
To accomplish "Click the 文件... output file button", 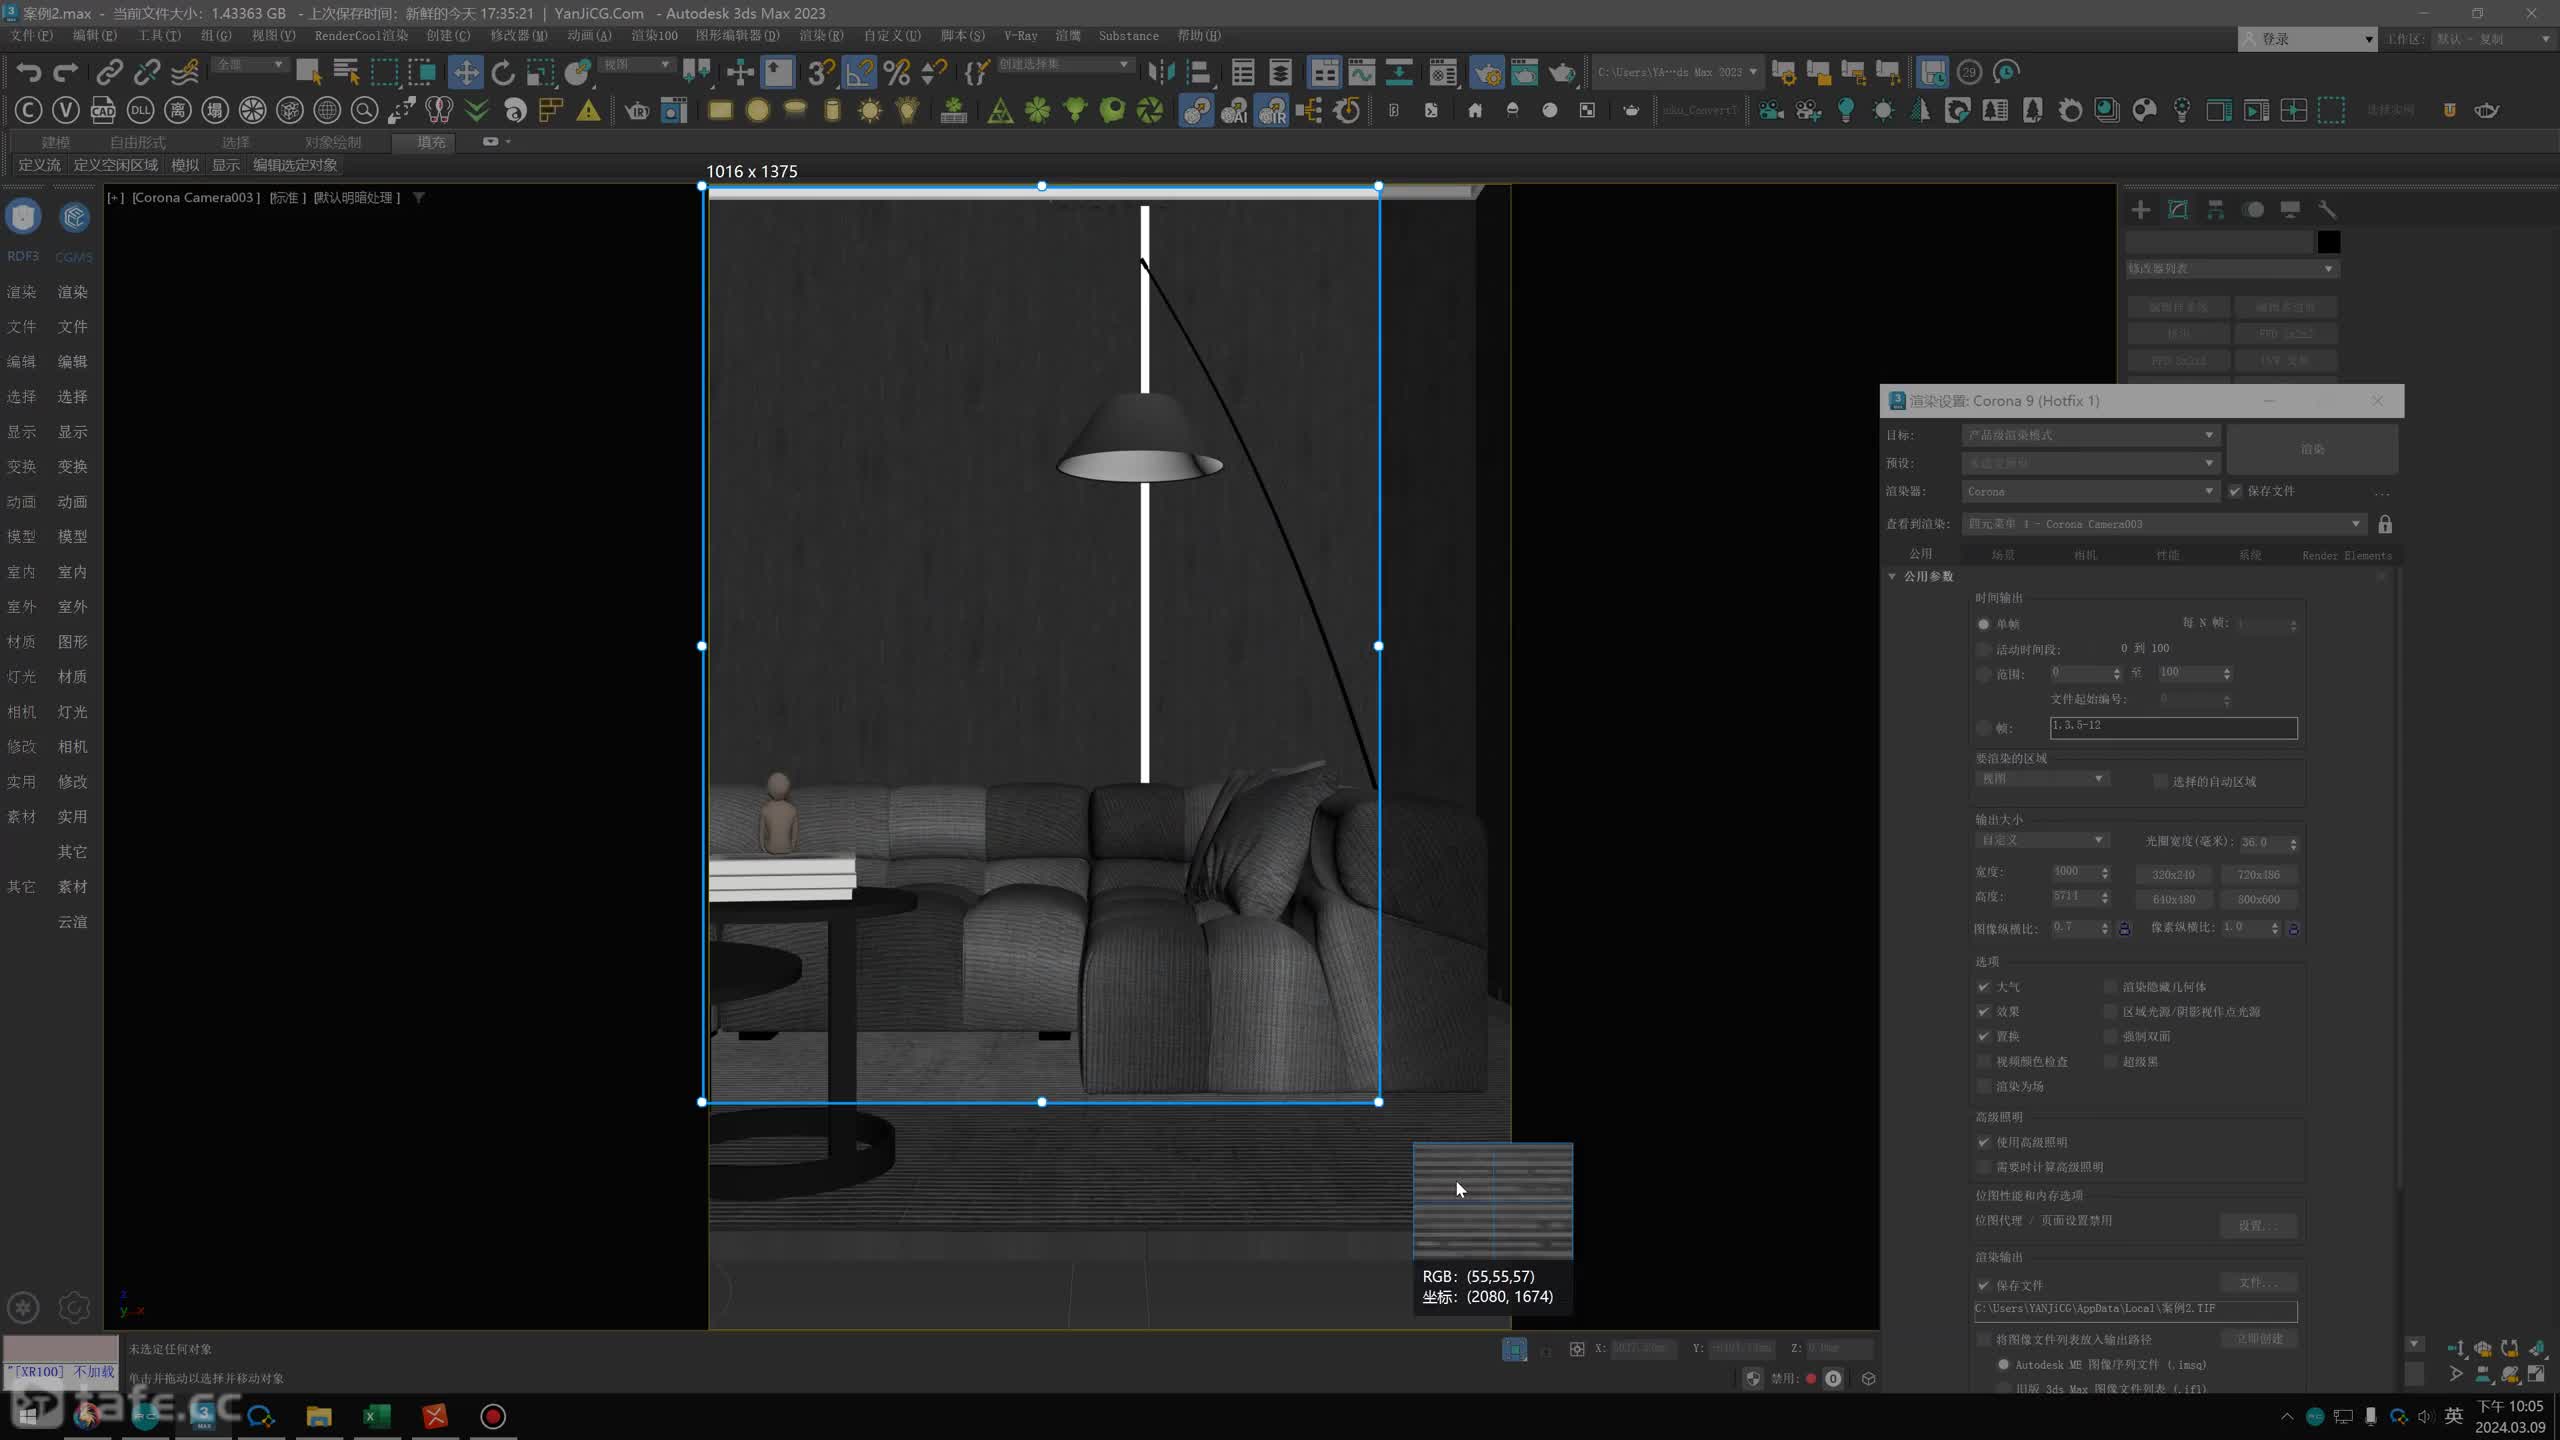I will [x=2258, y=1283].
